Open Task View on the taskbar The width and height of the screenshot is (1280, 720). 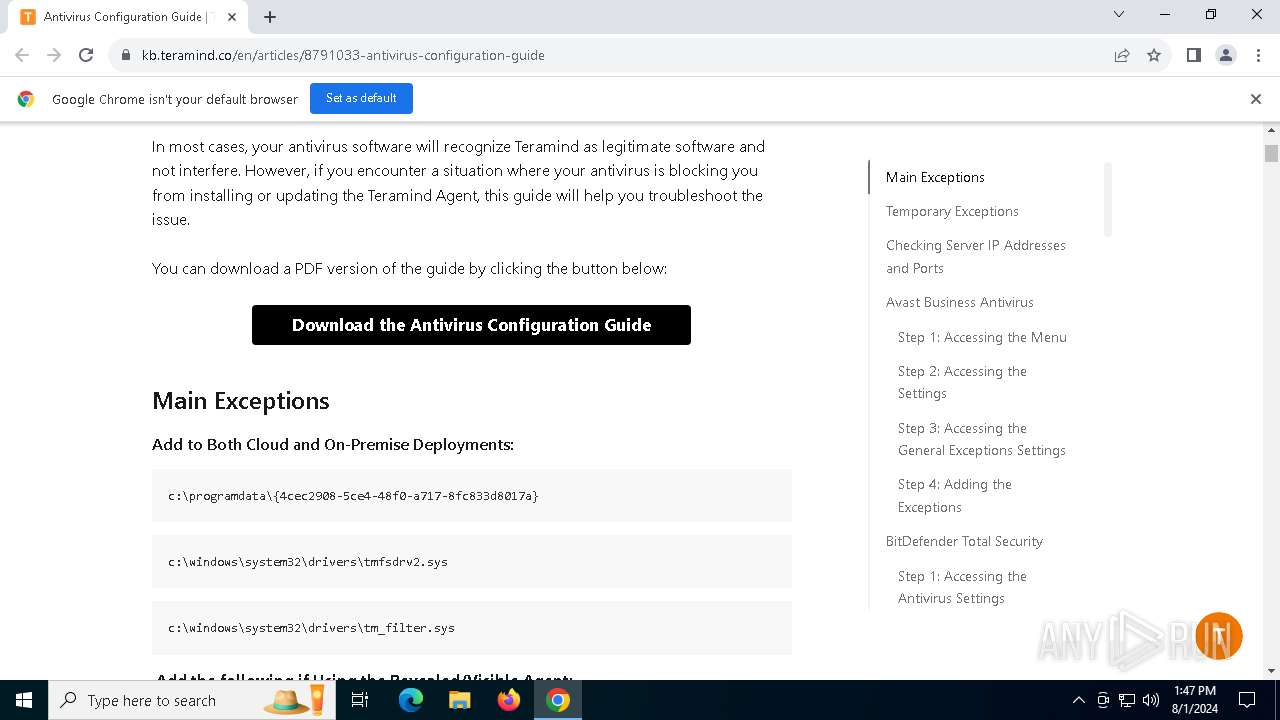(360, 700)
